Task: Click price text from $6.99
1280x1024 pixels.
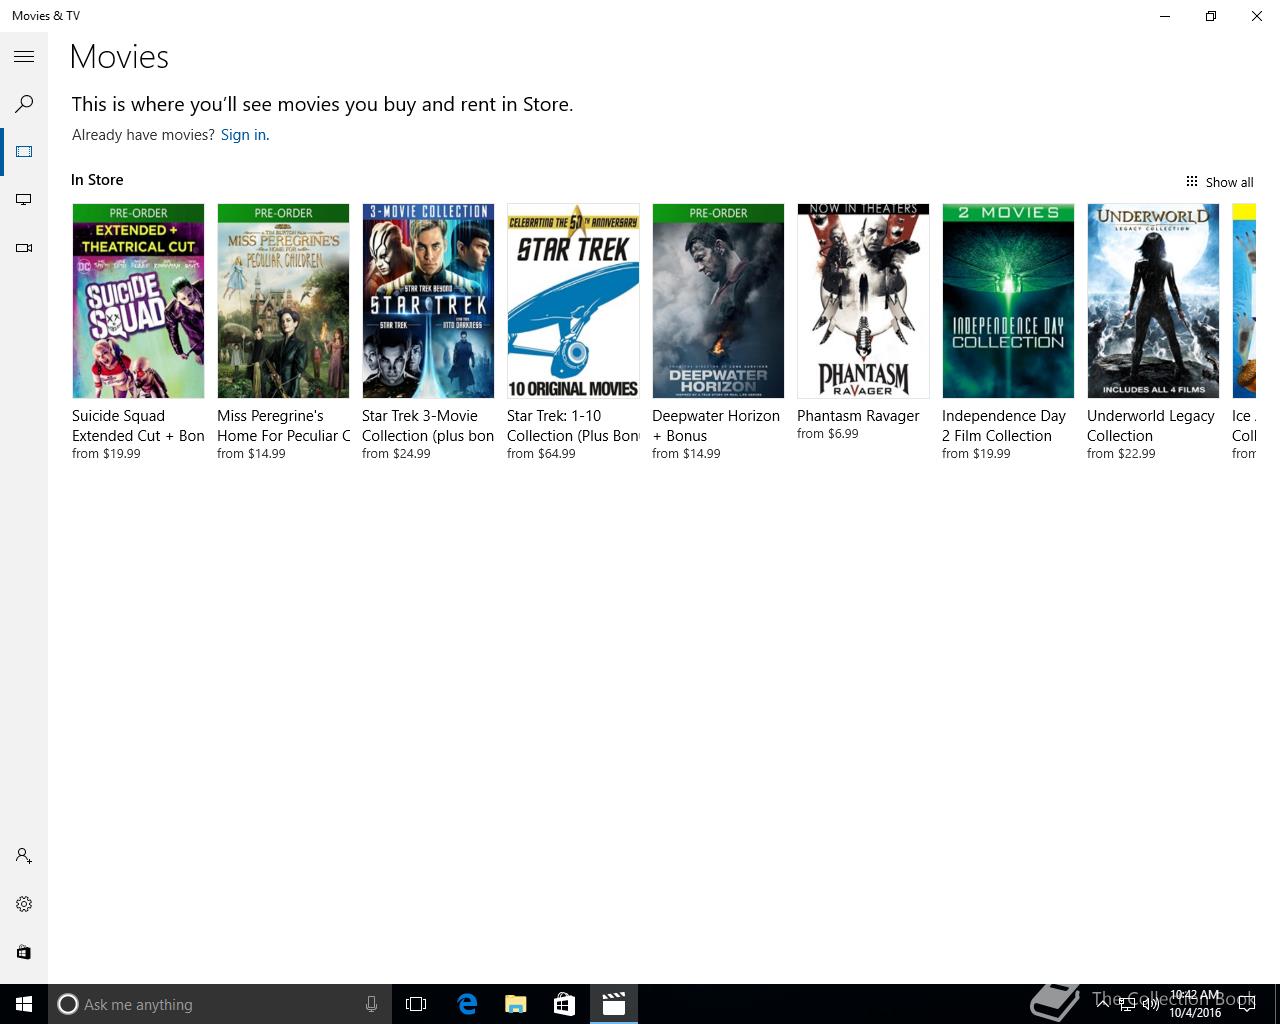Action: tap(827, 434)
